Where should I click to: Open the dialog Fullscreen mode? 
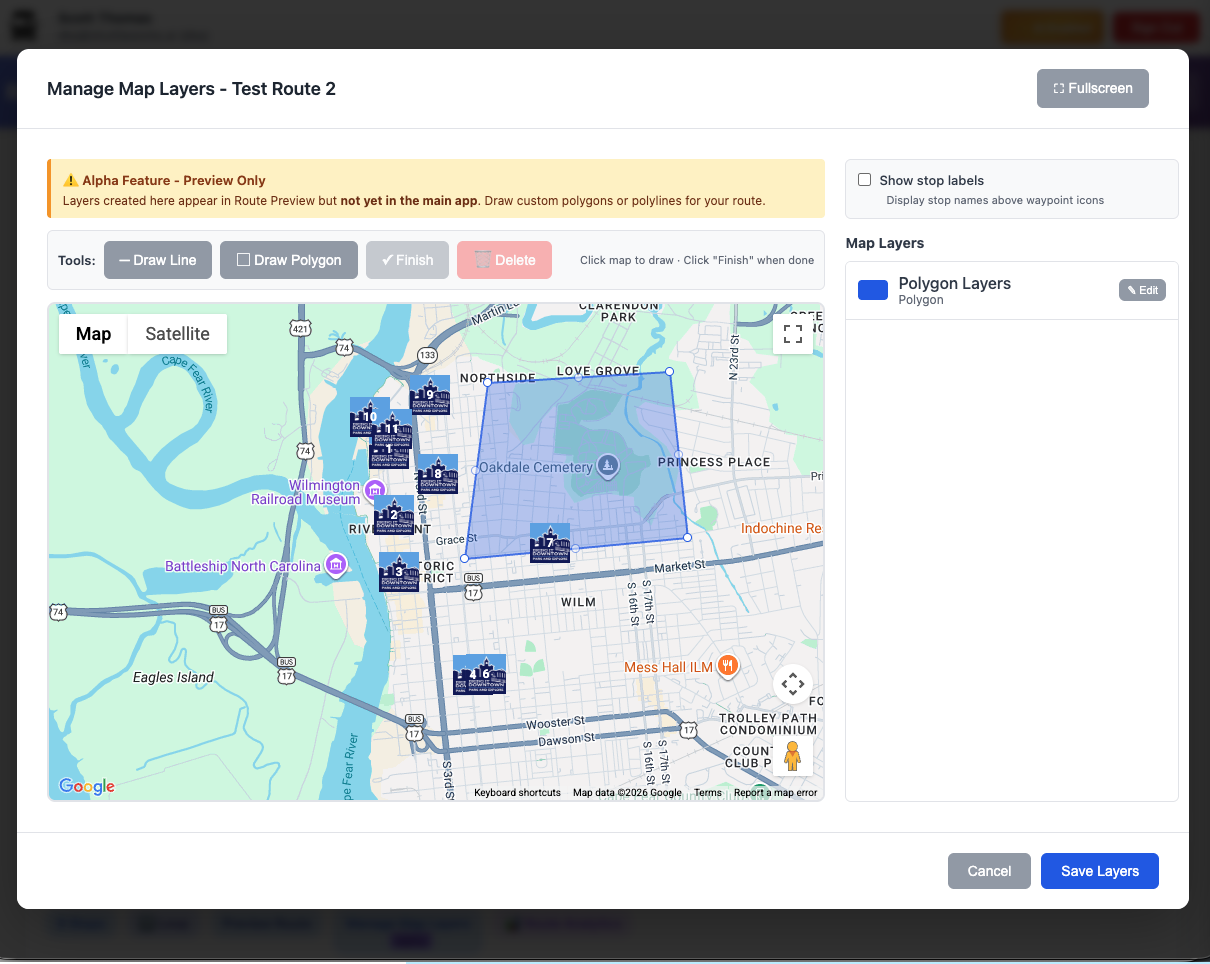[1092, 88]
